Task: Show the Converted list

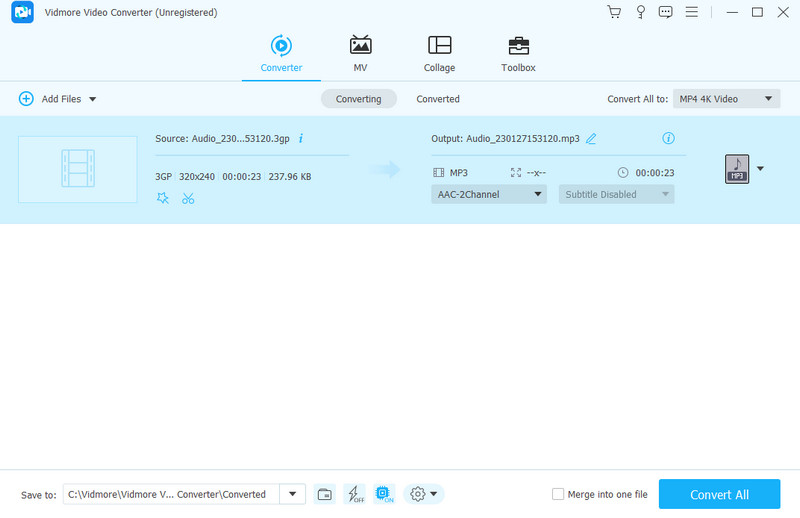Action: 438,99
